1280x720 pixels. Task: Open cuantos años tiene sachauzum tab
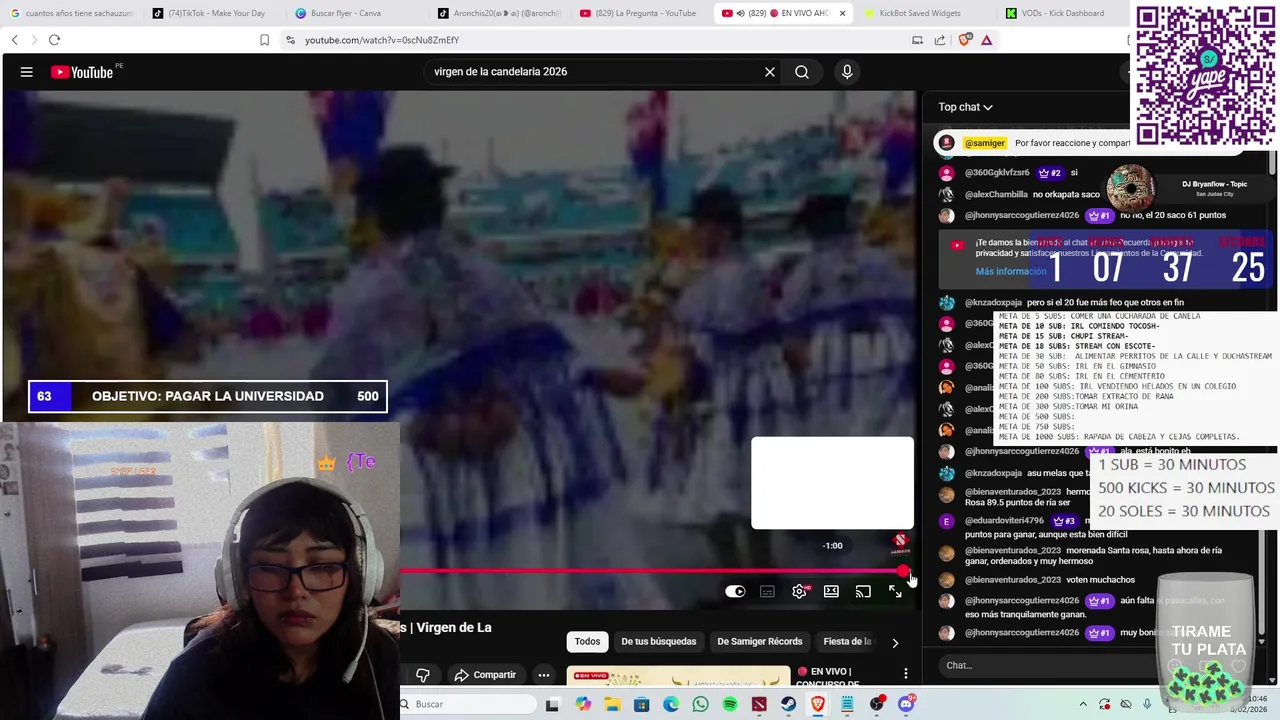(72, 13)
